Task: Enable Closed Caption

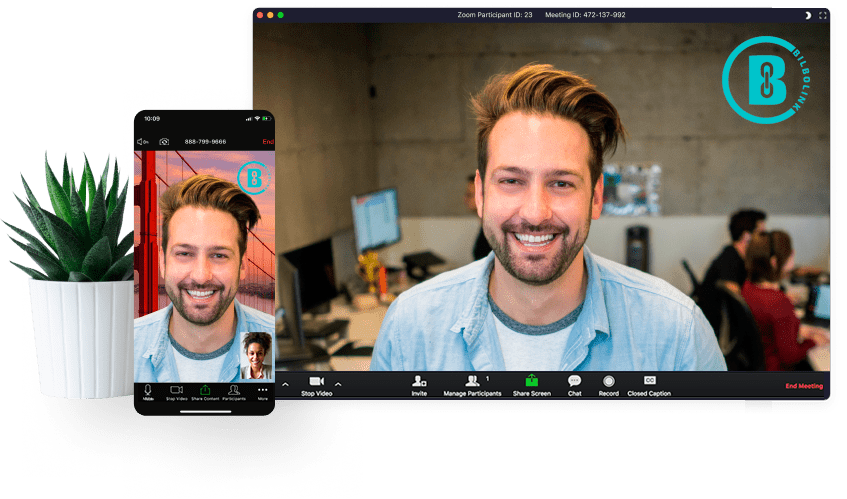Action: click(x=649, y=382)
